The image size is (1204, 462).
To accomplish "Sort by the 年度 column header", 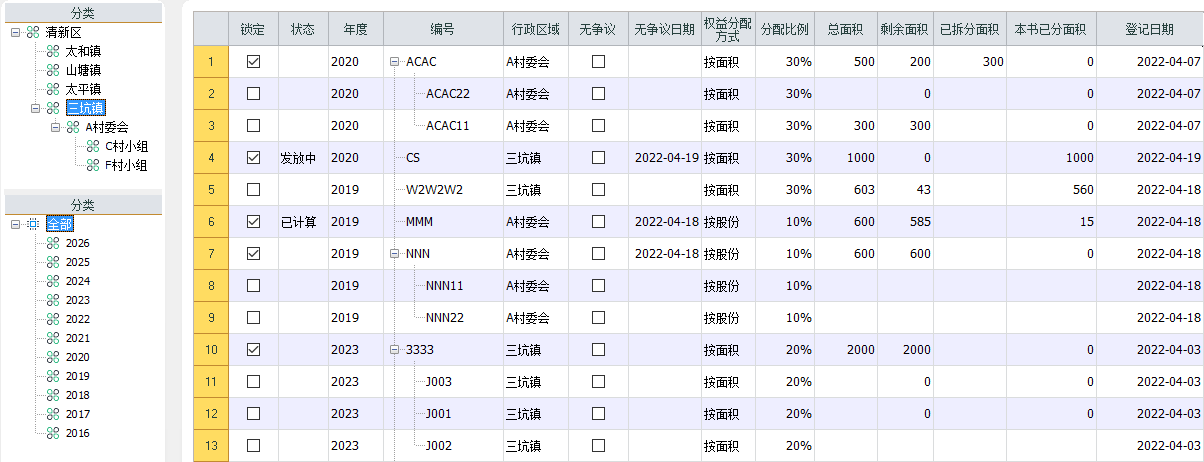I will click(355, 29).
